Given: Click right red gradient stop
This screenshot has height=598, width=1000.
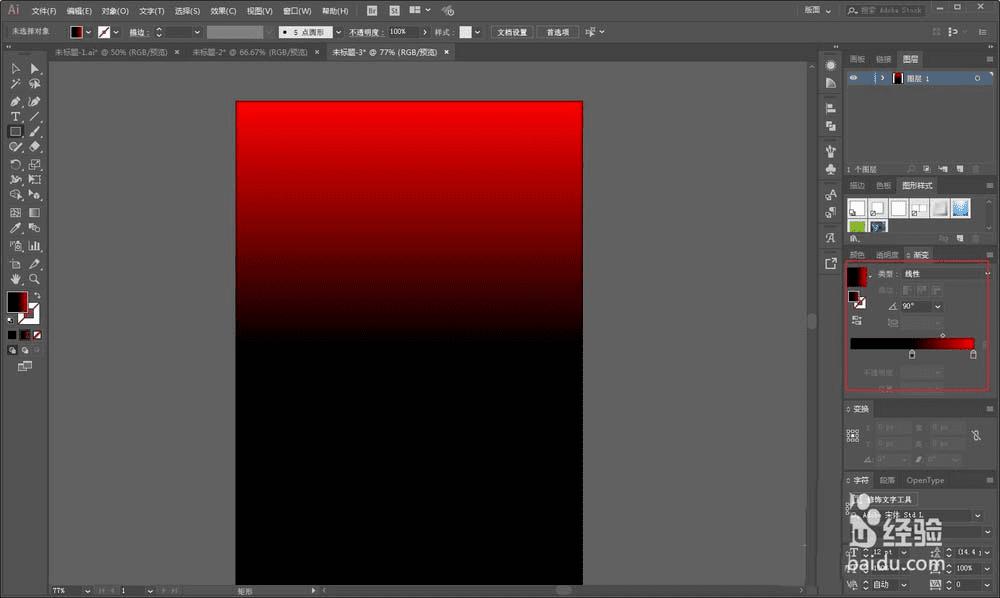Looking at the screenshot, I should 973,354.
